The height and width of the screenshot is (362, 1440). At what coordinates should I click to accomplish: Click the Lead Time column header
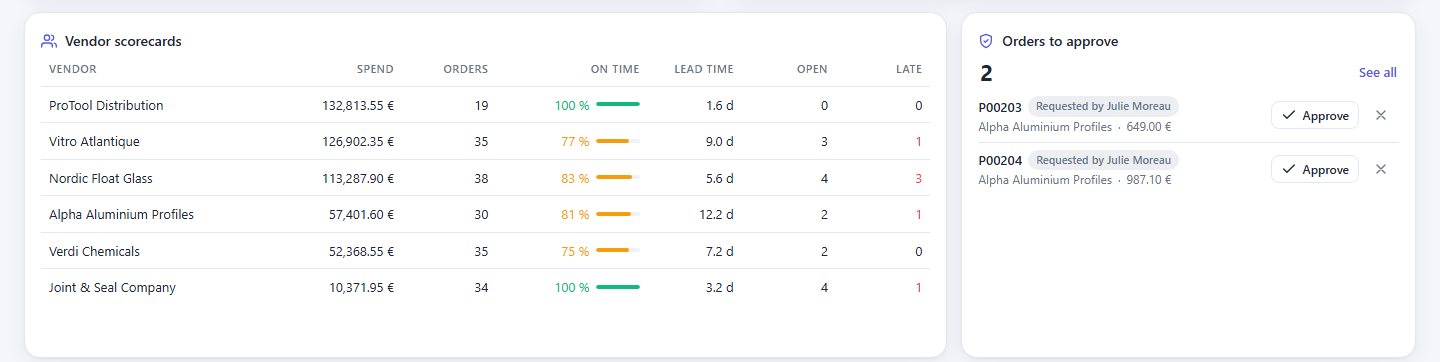704,69
